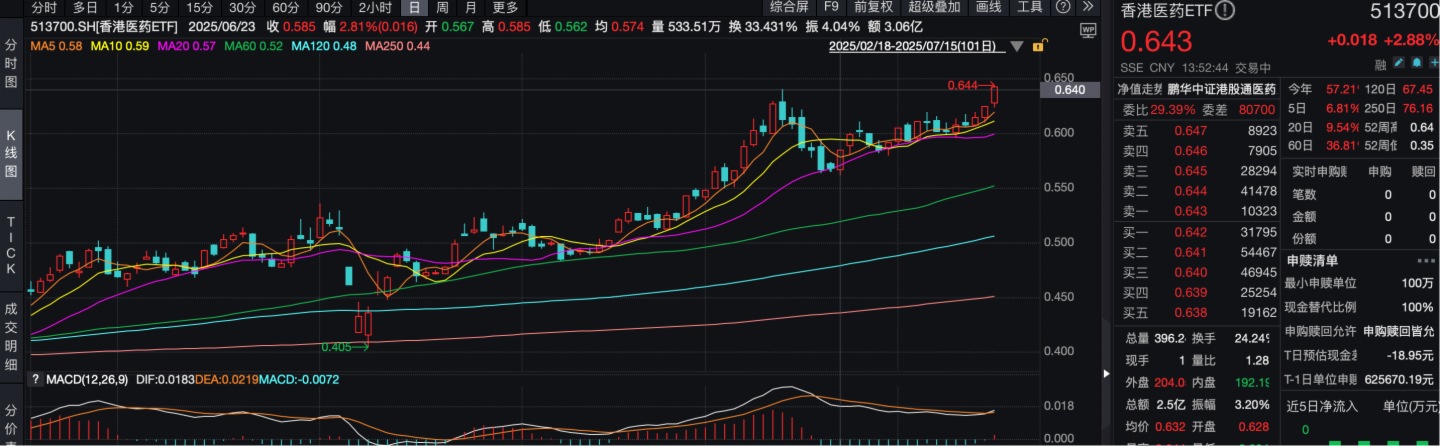This screenshot has width=1440, height=446.
Task: Expand the toolbar with double-chevron icon
Action: click(1089, 7)
